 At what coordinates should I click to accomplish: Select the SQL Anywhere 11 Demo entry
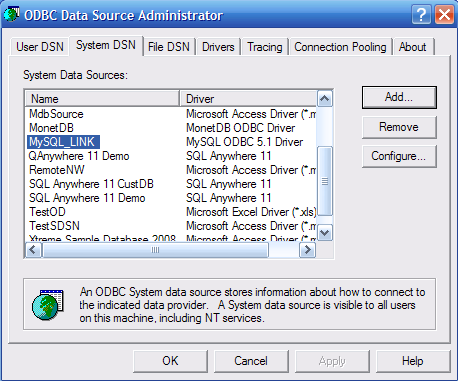pyautogui.click(x=87, y=198)
